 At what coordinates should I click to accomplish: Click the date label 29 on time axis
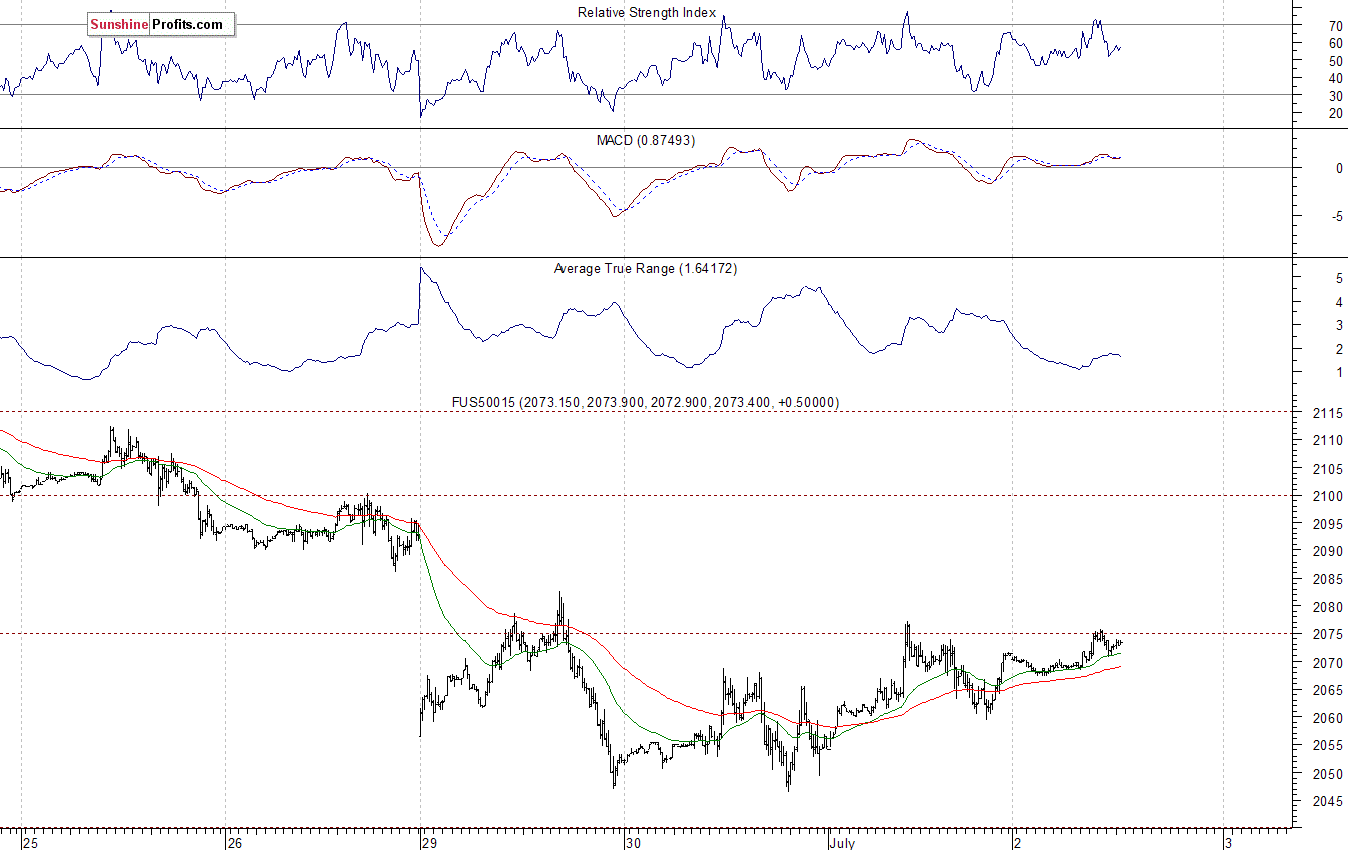click(430, 842)
